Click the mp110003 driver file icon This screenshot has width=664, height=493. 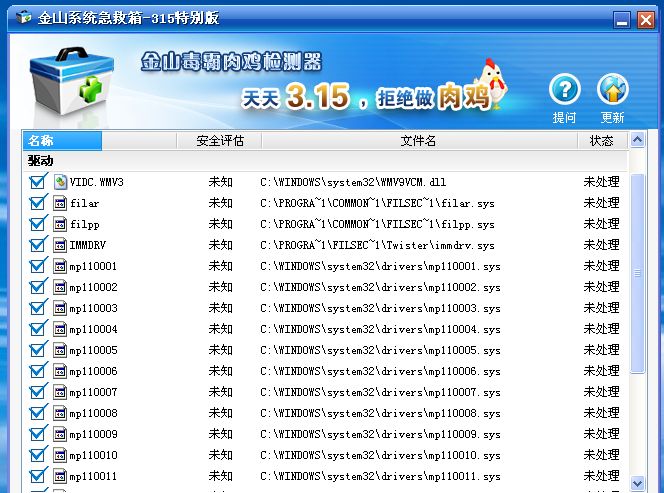(60, 308)
